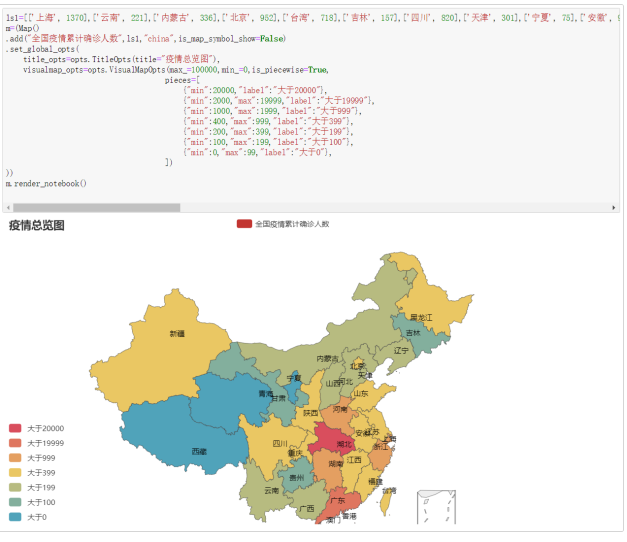627x542 pixels.
Task: Click the South China Sea inset box
Action: pyautogui.click(x=436, y=508)
